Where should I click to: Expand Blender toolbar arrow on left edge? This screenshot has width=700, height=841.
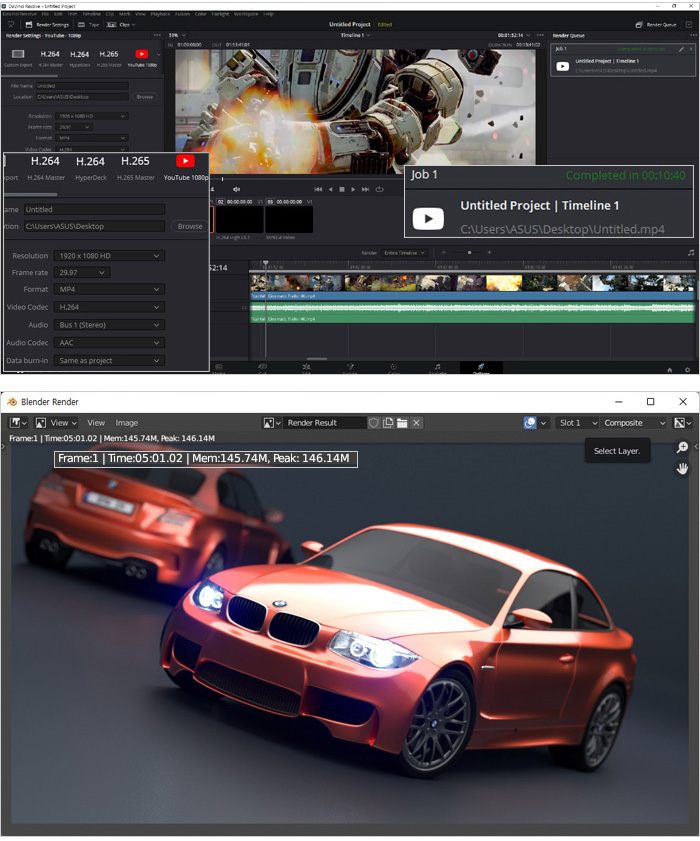click(x=3, y=446)
